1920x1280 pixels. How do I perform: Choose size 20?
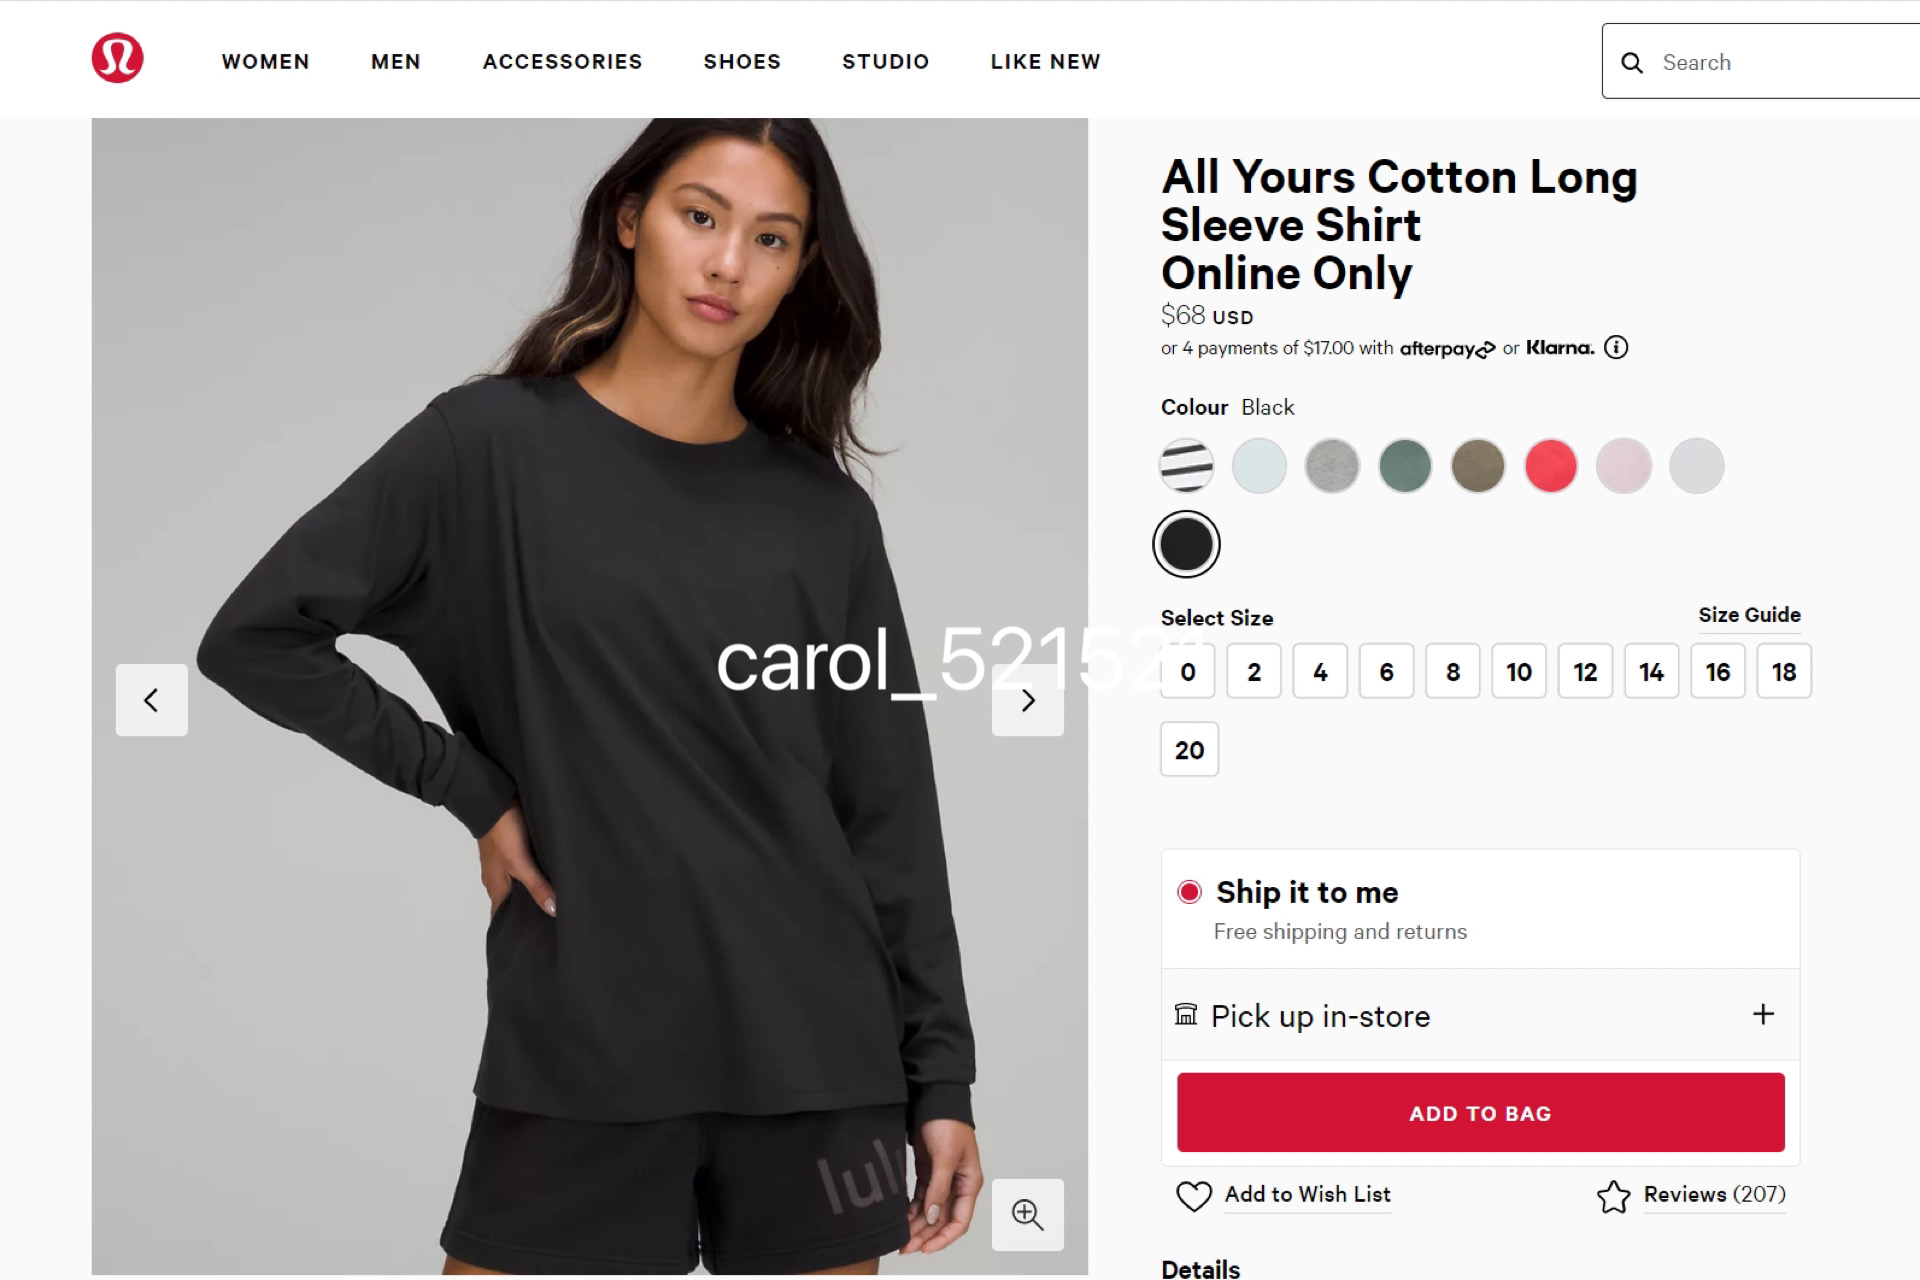[1189, 749]
